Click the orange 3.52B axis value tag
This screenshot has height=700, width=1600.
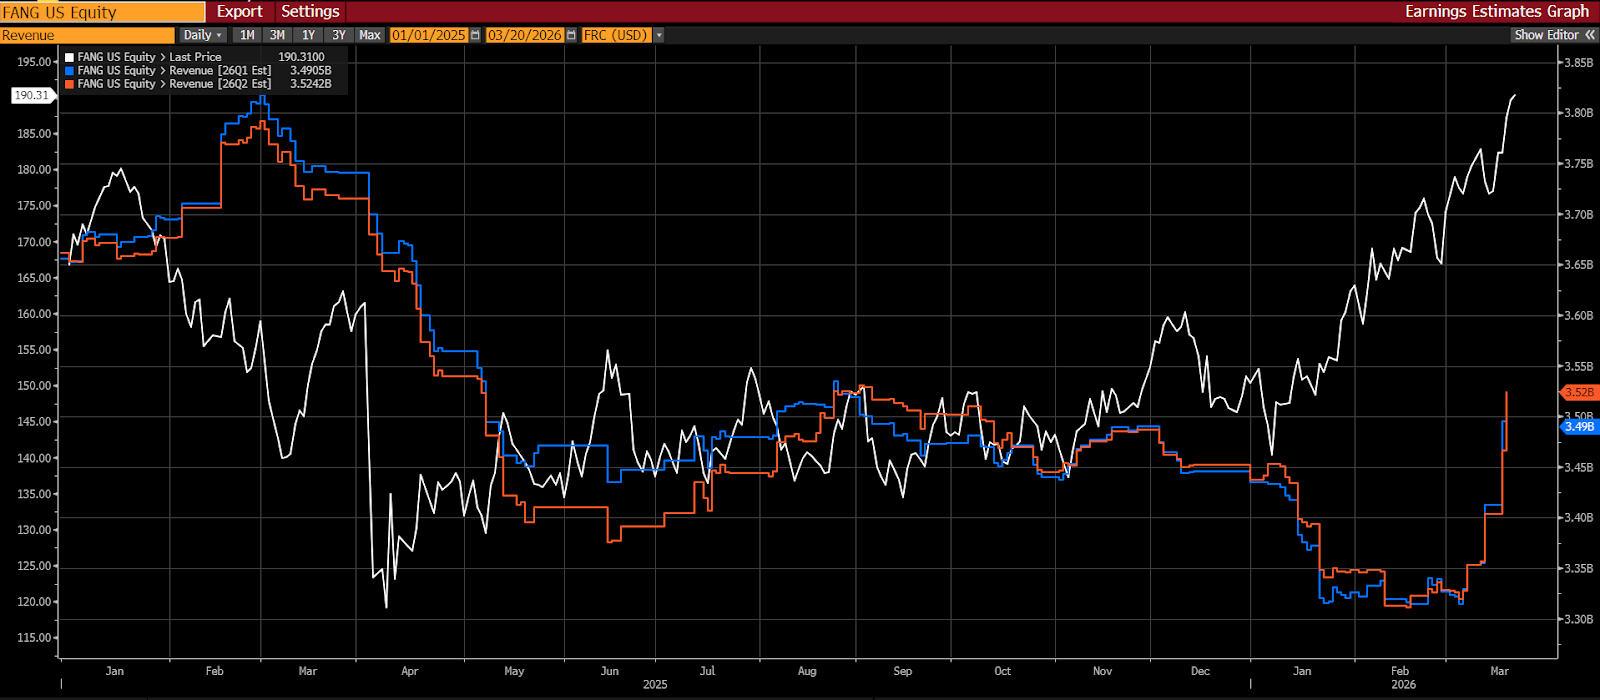[1578, 392]
